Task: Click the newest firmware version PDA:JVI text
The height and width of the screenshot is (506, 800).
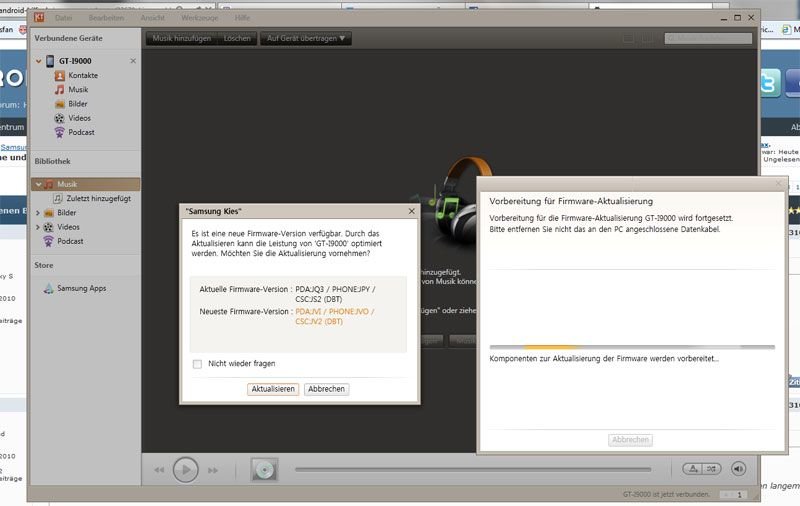Action: tap(335, 316)
